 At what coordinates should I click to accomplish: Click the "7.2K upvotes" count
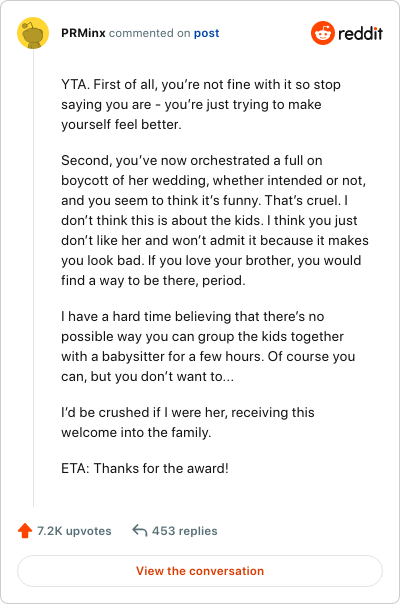point(74,531)
